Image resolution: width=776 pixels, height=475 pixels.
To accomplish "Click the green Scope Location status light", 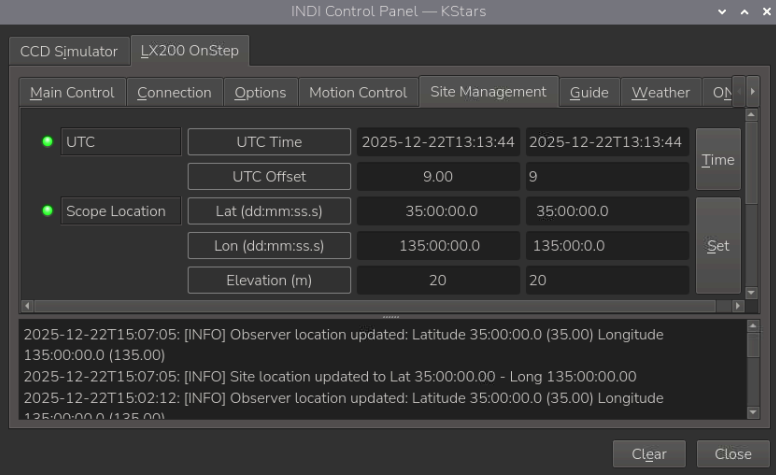I will tap(47, 211).
